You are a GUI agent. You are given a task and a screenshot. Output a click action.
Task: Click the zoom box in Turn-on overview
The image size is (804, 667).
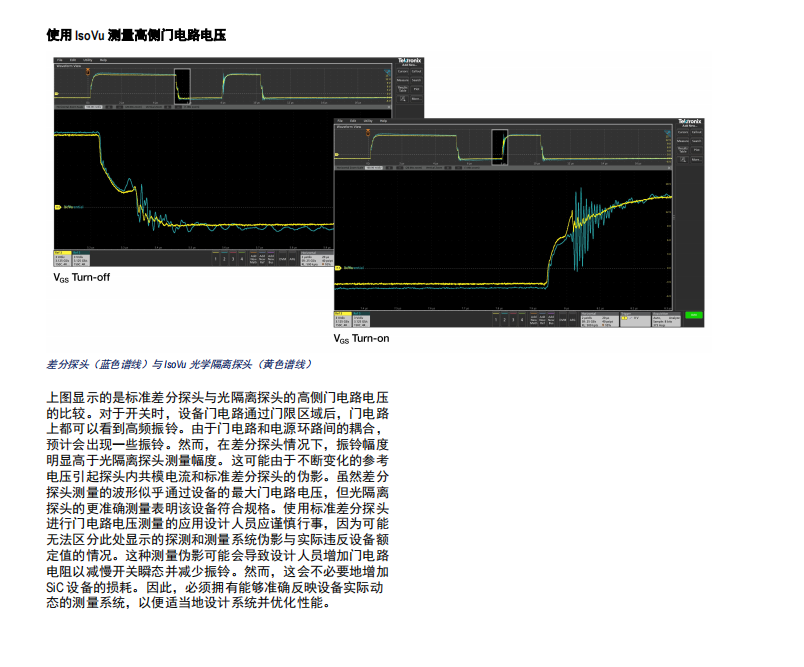[x=499, y=148]
